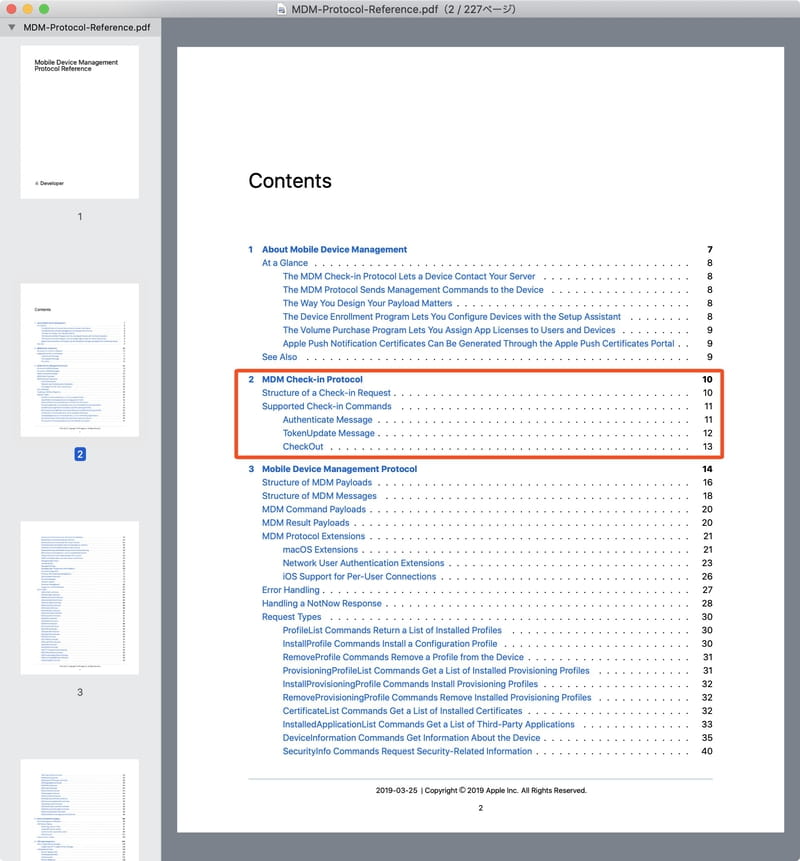Viewport: 800px width, 861px height.
Task: Jump to 'macOS Extensions'
Action: click(x=320, y=550)
